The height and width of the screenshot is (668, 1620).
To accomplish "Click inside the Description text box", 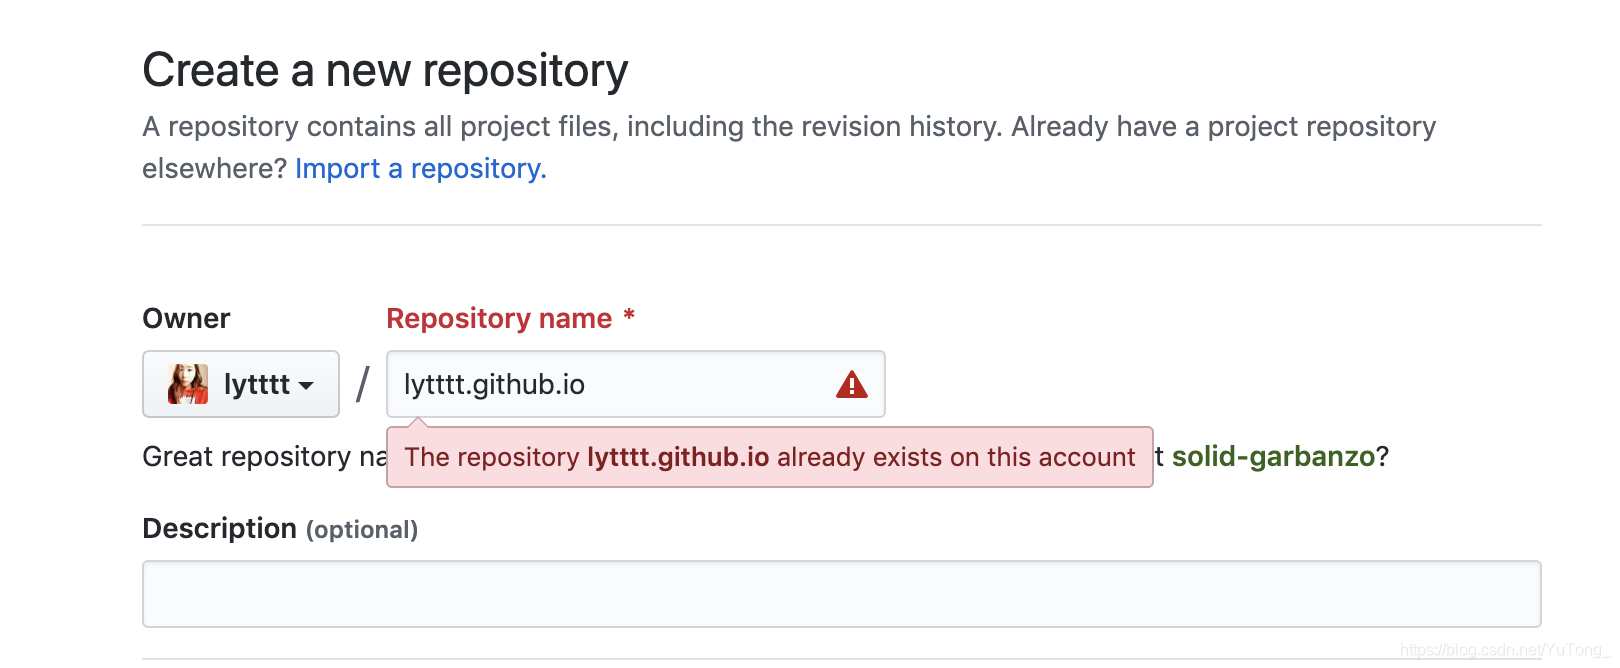I will [842, 594].
